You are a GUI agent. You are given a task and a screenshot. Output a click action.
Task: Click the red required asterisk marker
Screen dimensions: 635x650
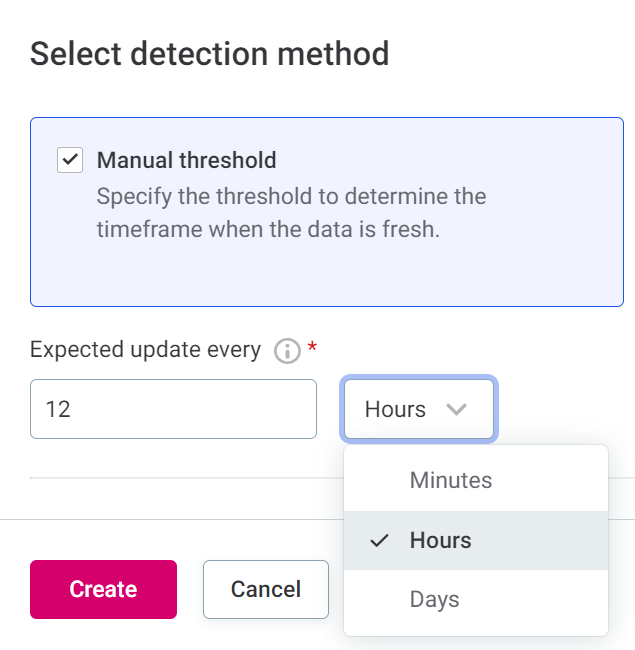click(x=312, y=348)
